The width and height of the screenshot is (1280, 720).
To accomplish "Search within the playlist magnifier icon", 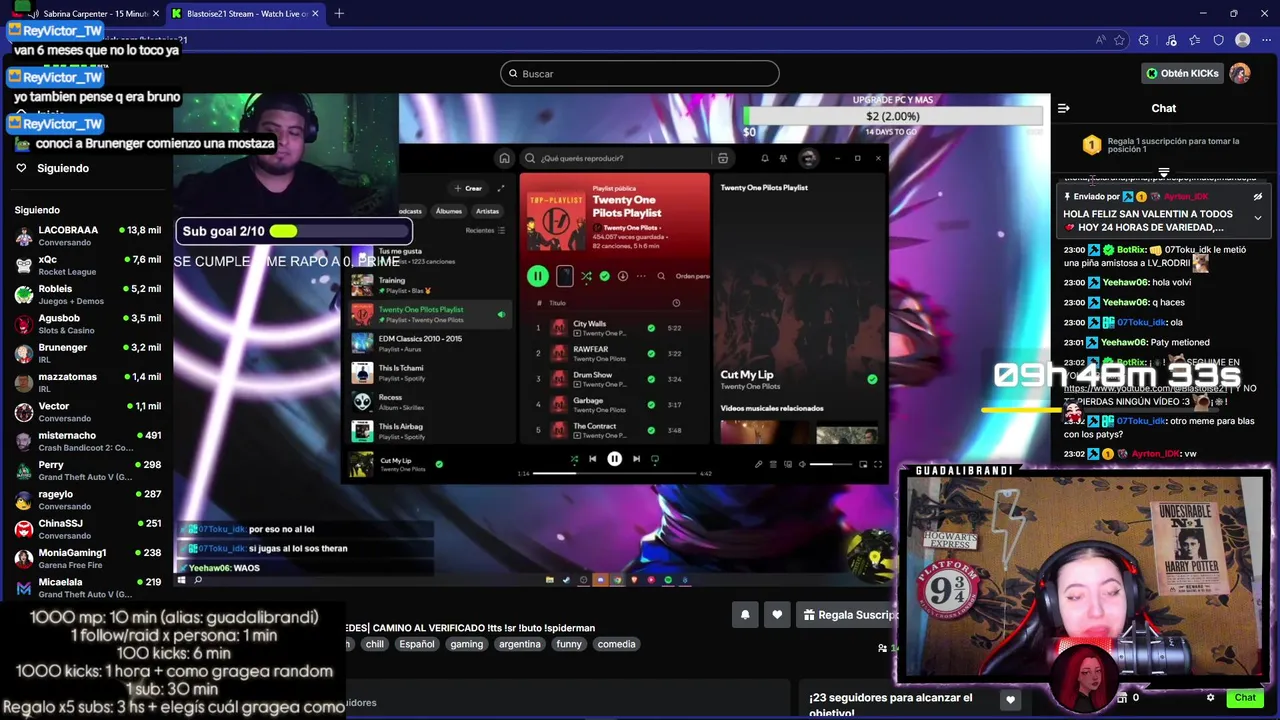I will click(661, 276).
